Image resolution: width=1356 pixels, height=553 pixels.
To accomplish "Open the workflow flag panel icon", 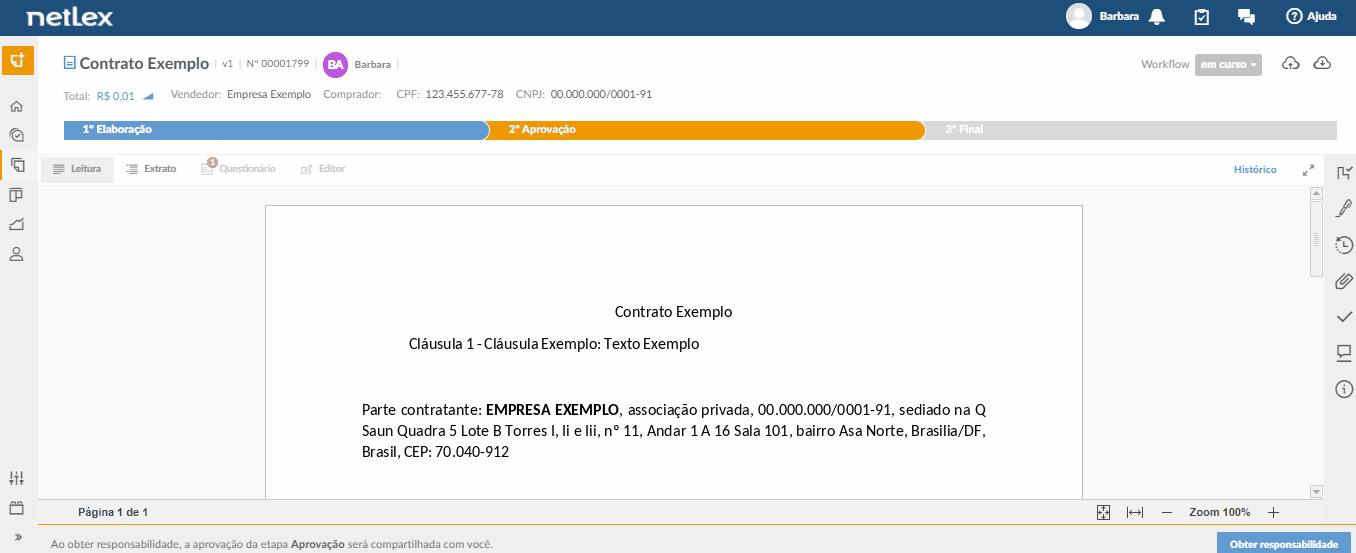I will (x=1344, y=174).
